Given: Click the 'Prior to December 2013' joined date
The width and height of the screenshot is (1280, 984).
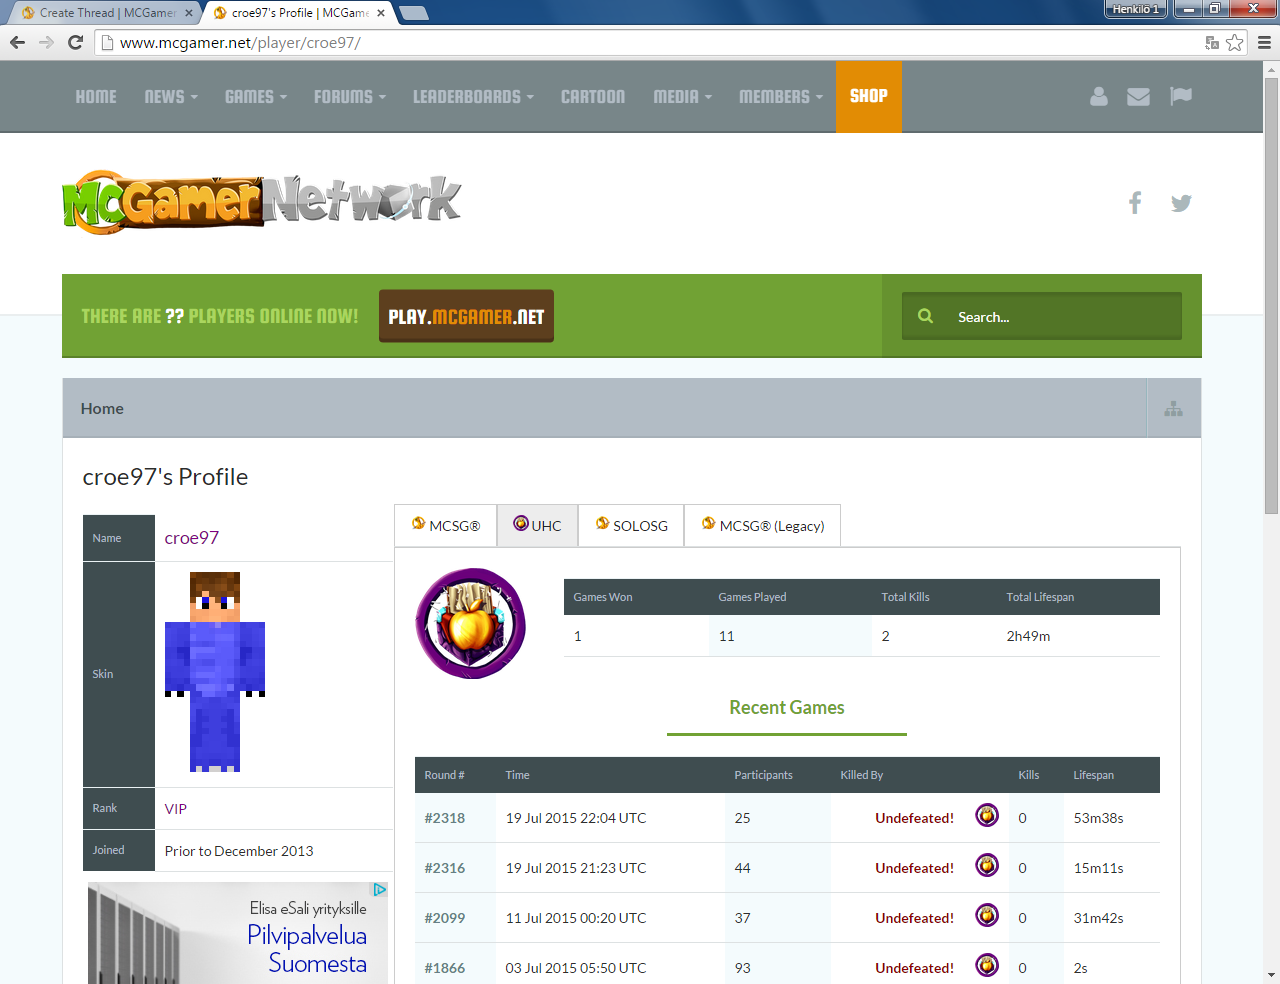Looking at the screenshot, I should (239, 851).
